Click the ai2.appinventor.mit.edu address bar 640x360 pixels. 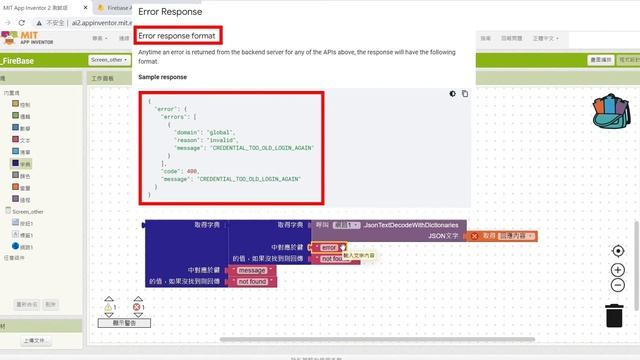pyautogui.click(x=102, y=23)
